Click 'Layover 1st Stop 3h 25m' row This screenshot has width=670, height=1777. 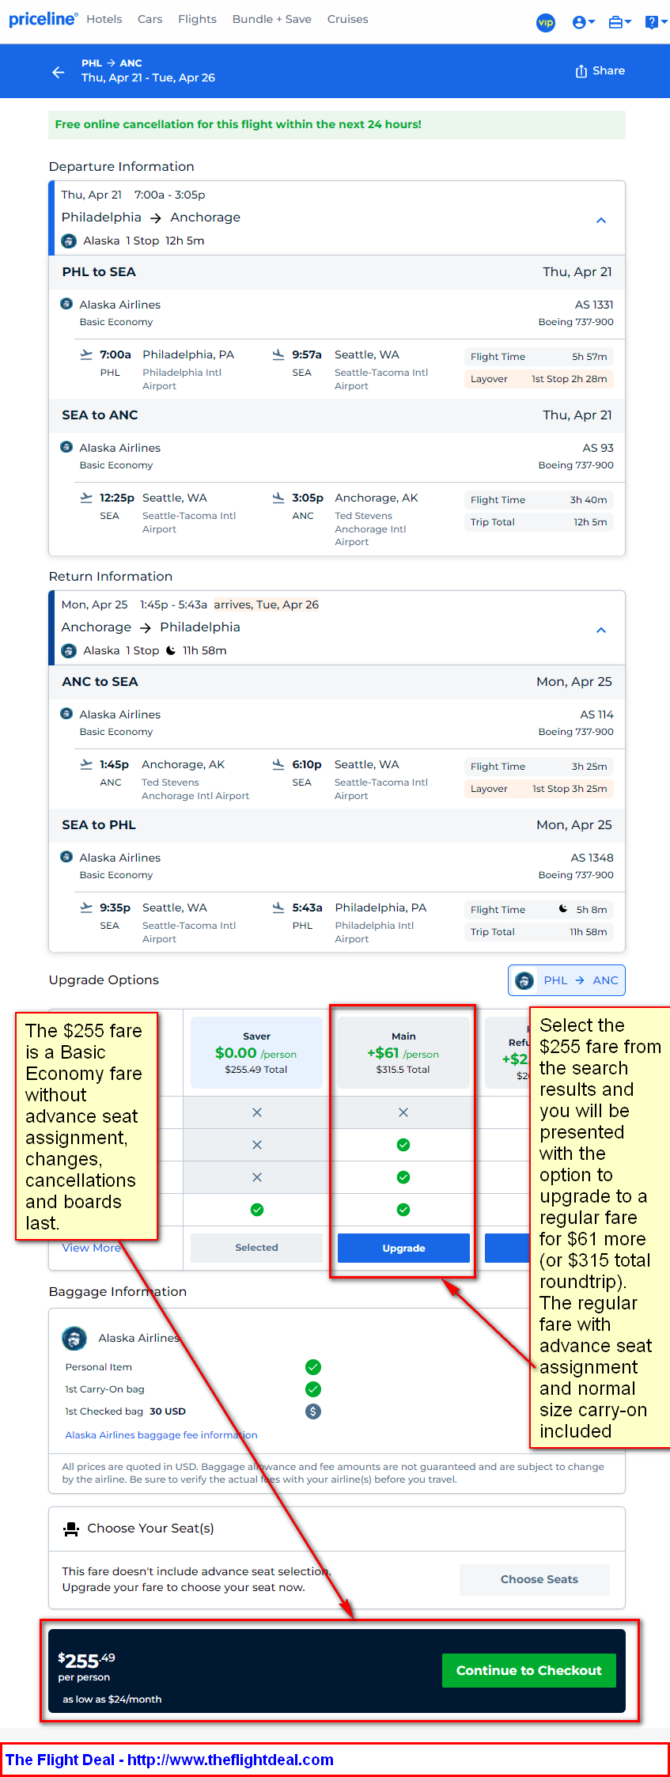pyautogui.click(x=539, y=789)
